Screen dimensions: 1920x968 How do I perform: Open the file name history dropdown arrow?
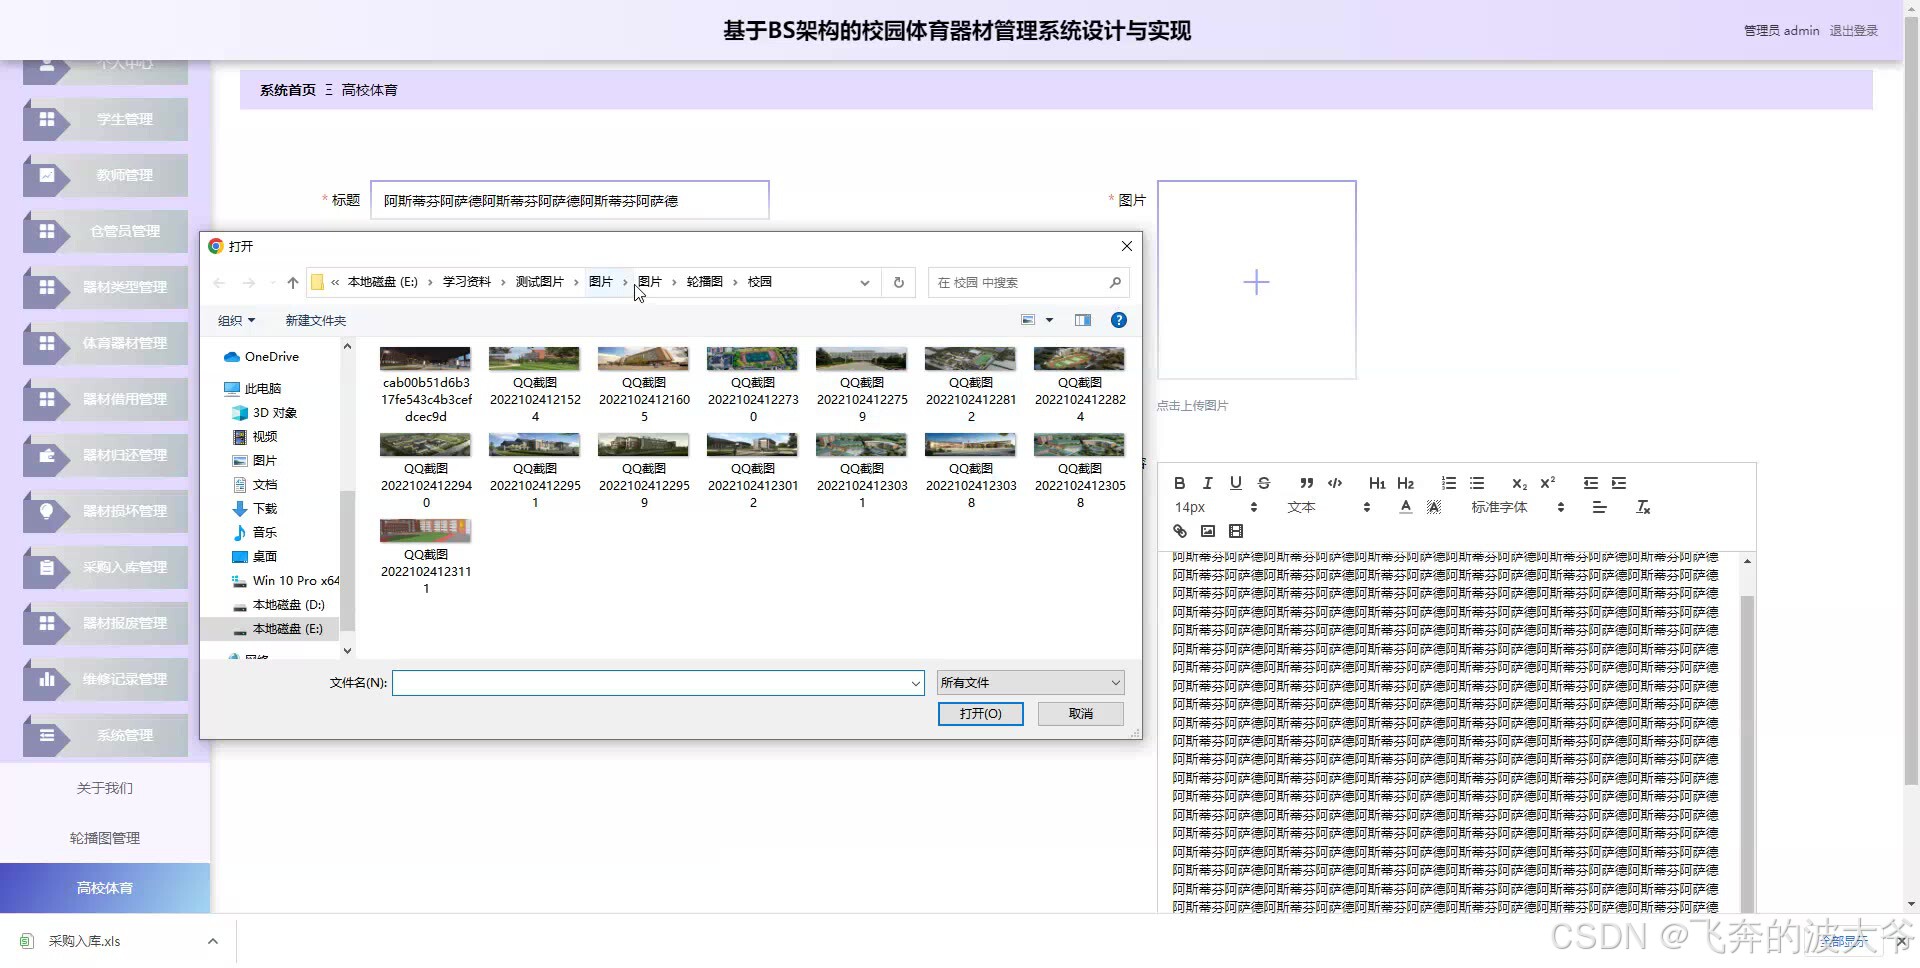[x=915, y=683]
